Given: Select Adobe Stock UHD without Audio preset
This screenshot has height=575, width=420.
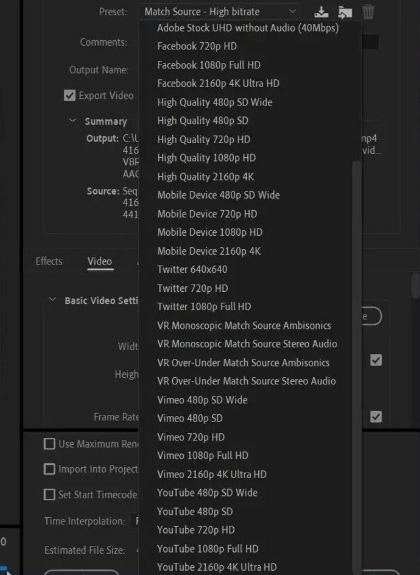Looking at the screenshot, I should (248, 28).
